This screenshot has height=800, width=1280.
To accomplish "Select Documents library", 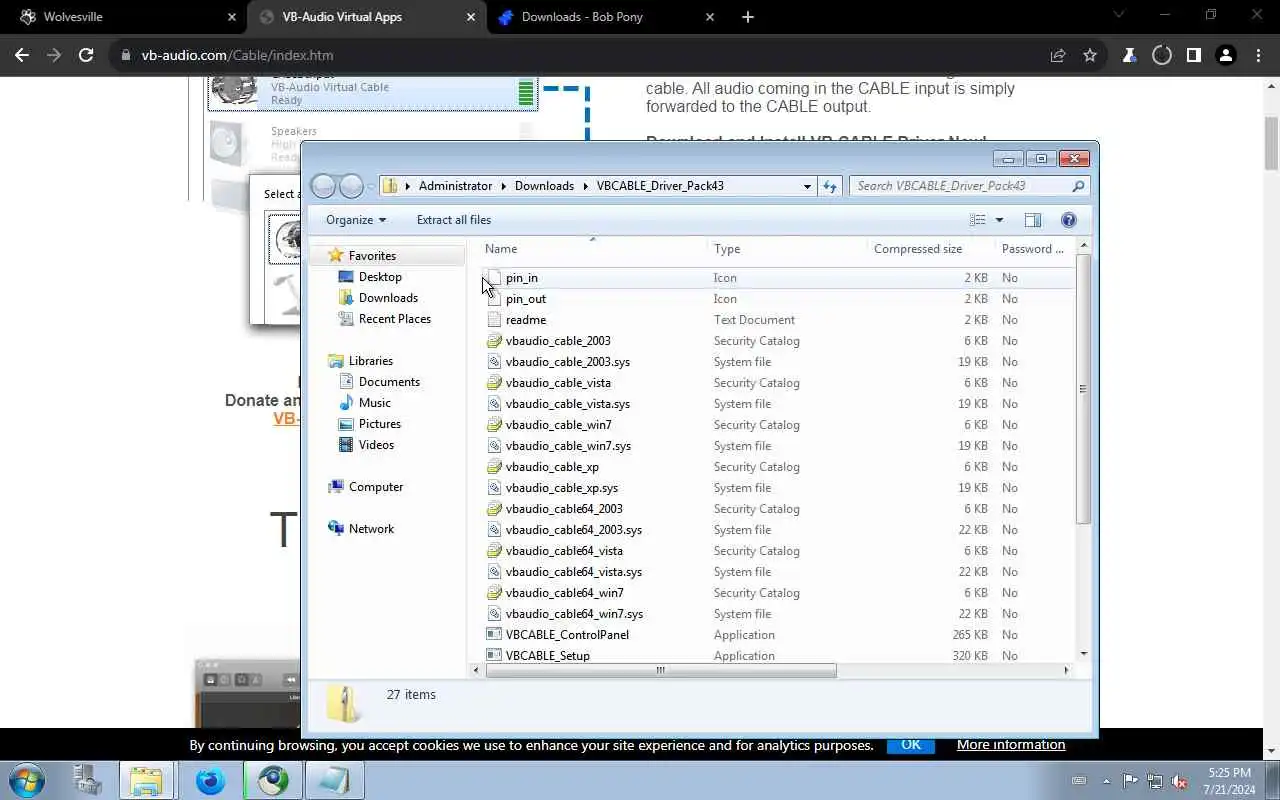I will pyautogui.click(x=389, y=382).
